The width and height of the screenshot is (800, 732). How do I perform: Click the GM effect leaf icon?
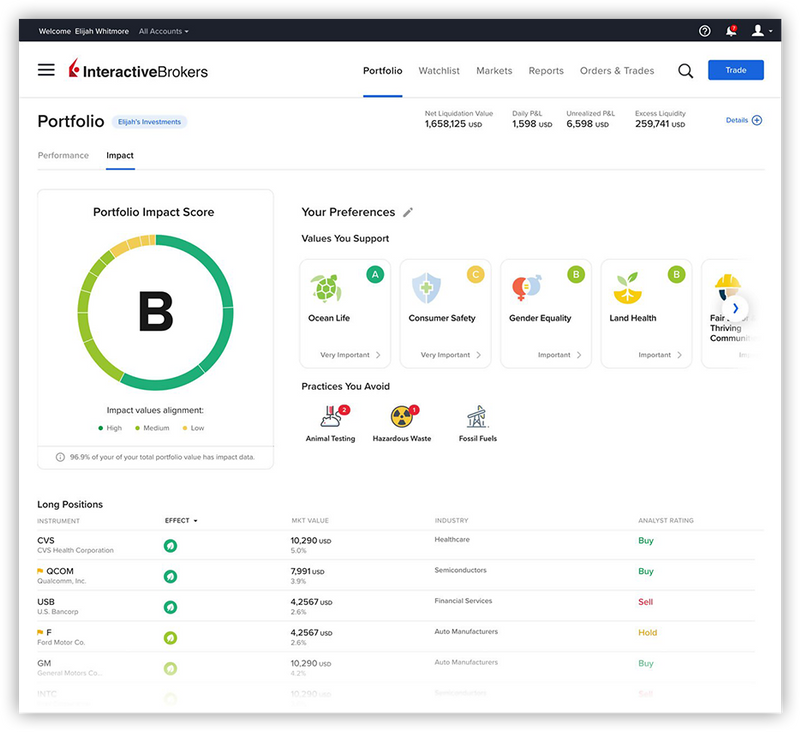pyautogui.click(x=170, y=668)
